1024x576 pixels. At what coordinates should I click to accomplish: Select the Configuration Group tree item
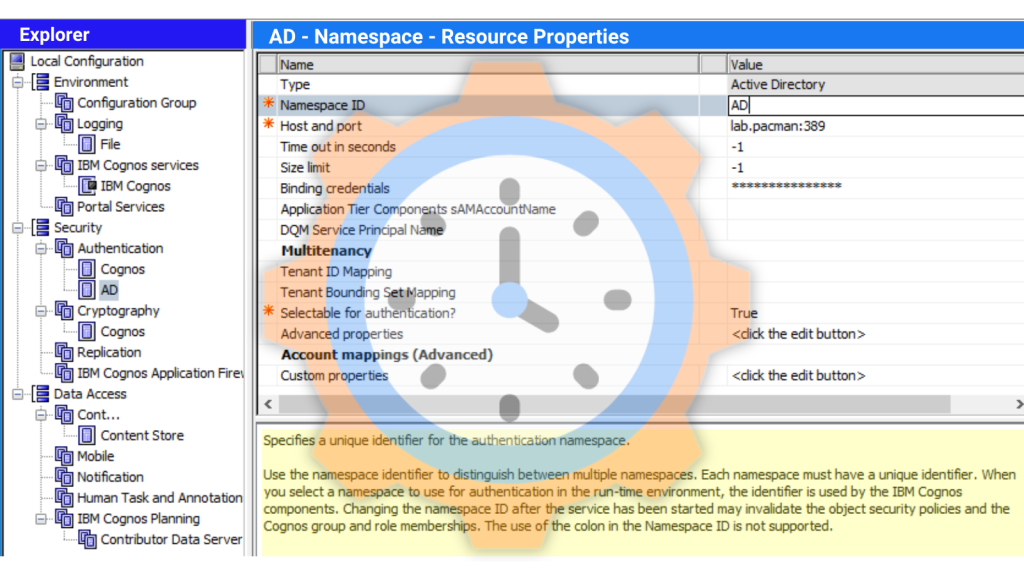pyautogui.click(x=136, y=103)
